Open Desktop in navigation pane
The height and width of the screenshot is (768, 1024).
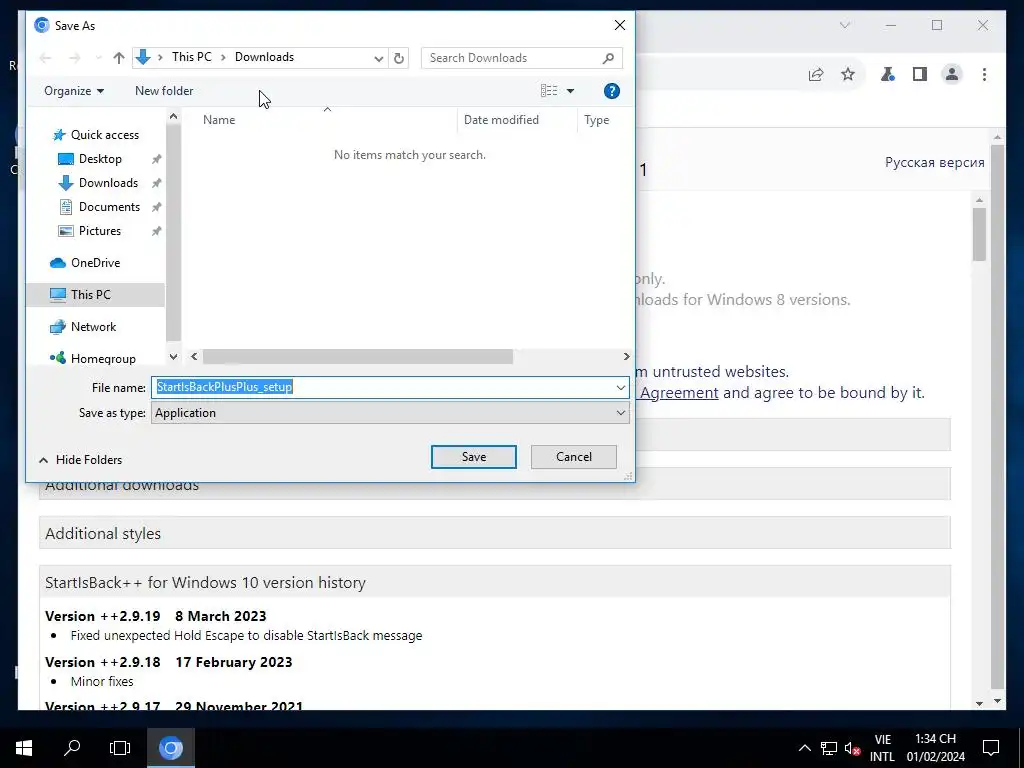(x=100, y=159)
